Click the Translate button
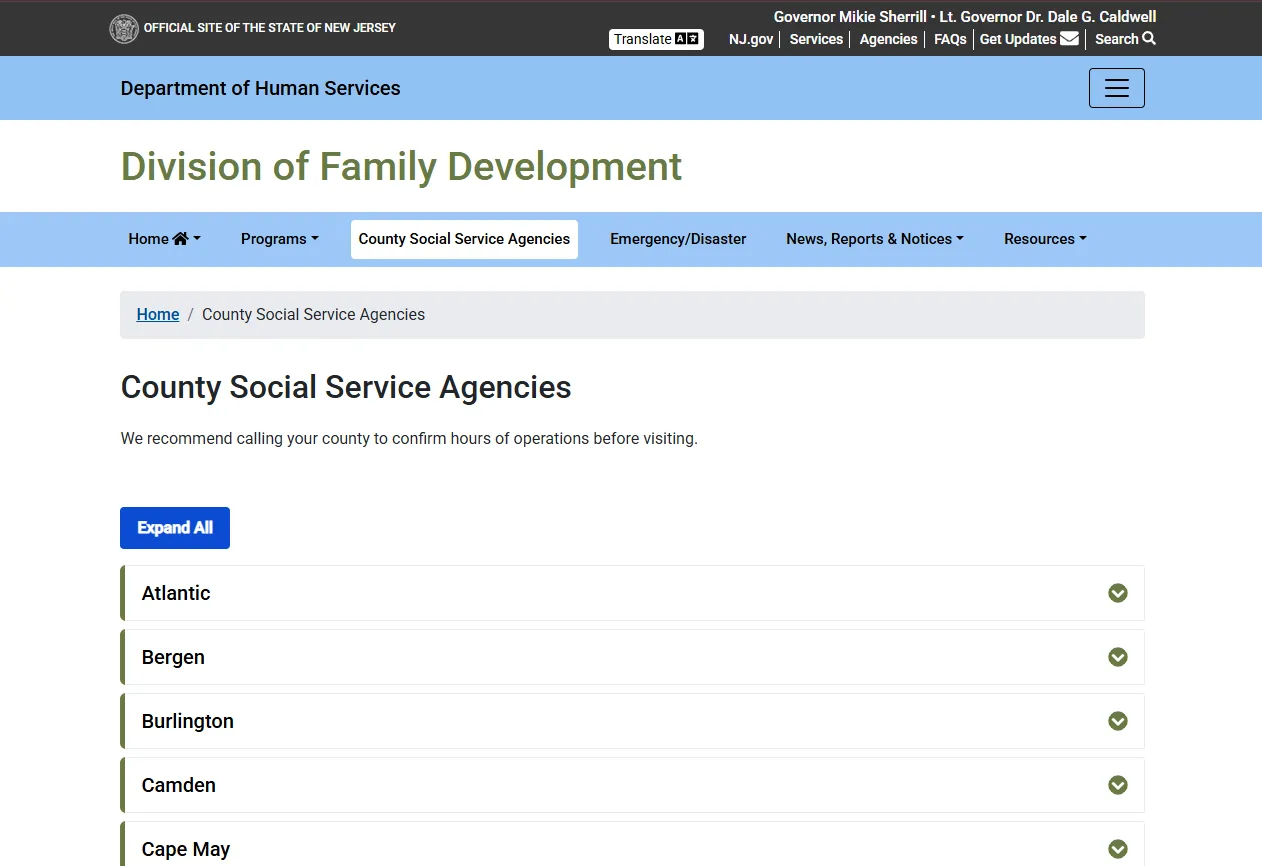This screenshot has width=1262, height=866. [x=656, y=39]
